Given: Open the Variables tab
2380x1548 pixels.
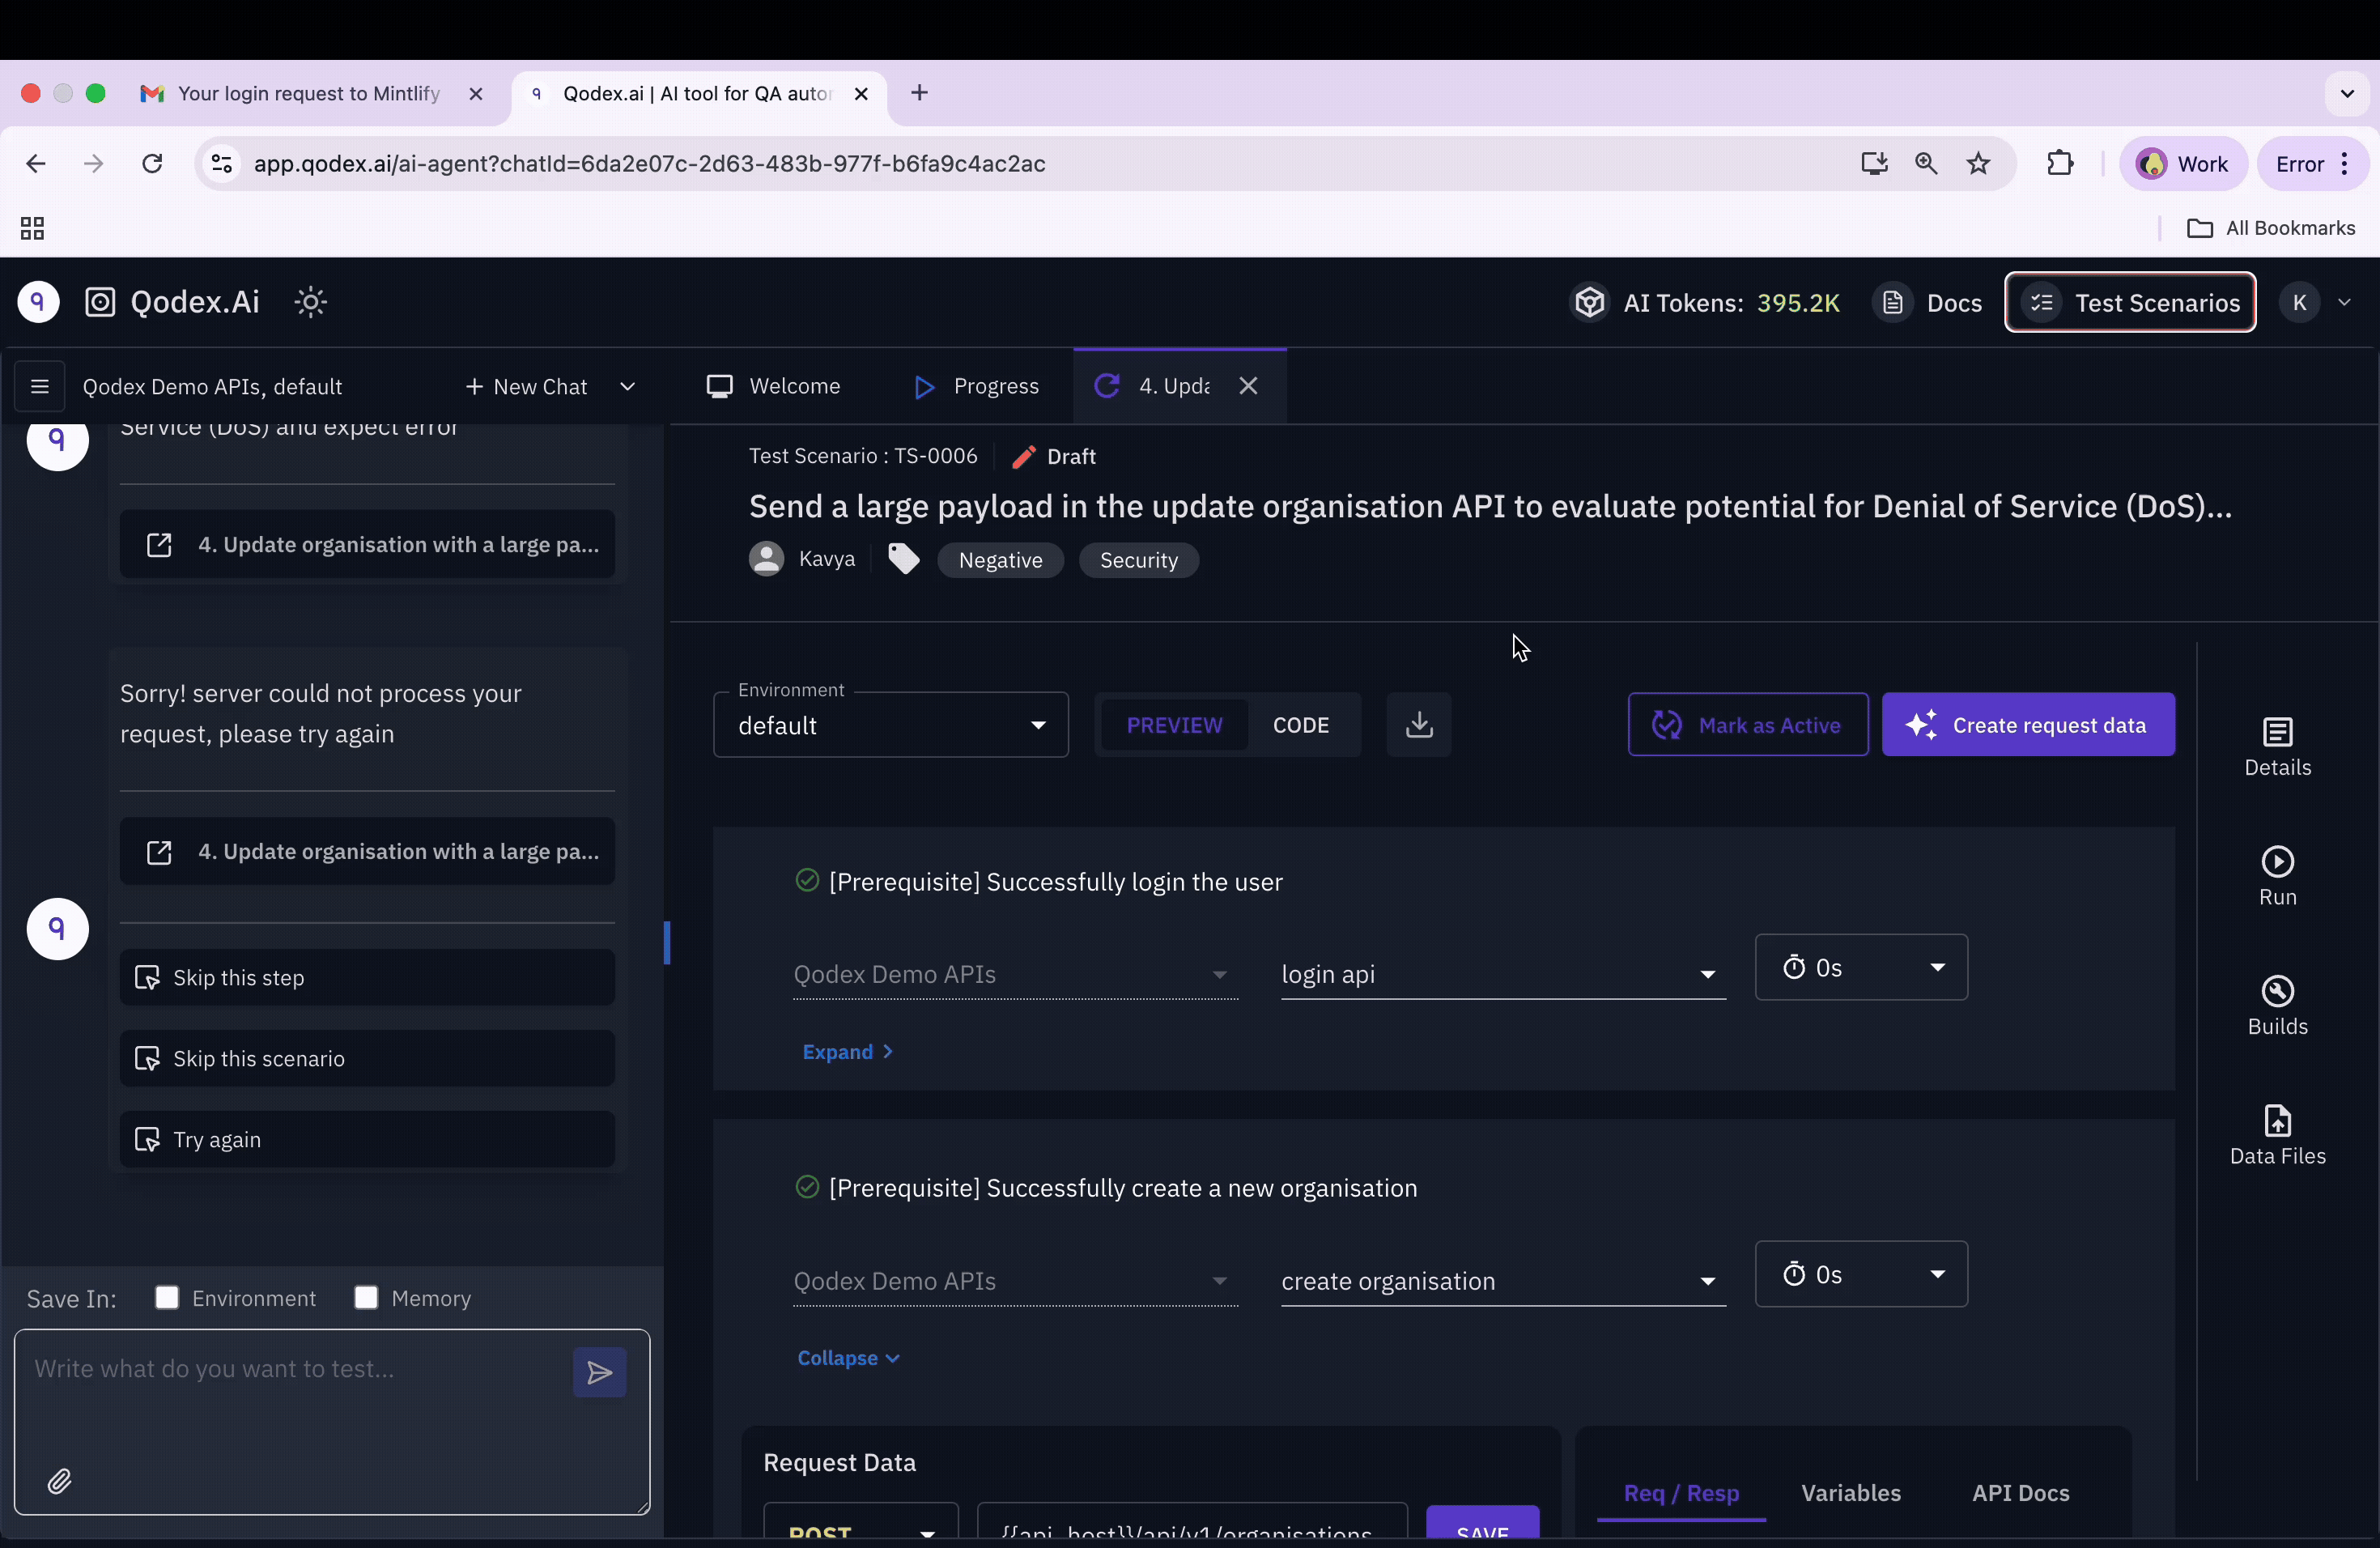Looking at the screenshot, I should point(1850,1493).
